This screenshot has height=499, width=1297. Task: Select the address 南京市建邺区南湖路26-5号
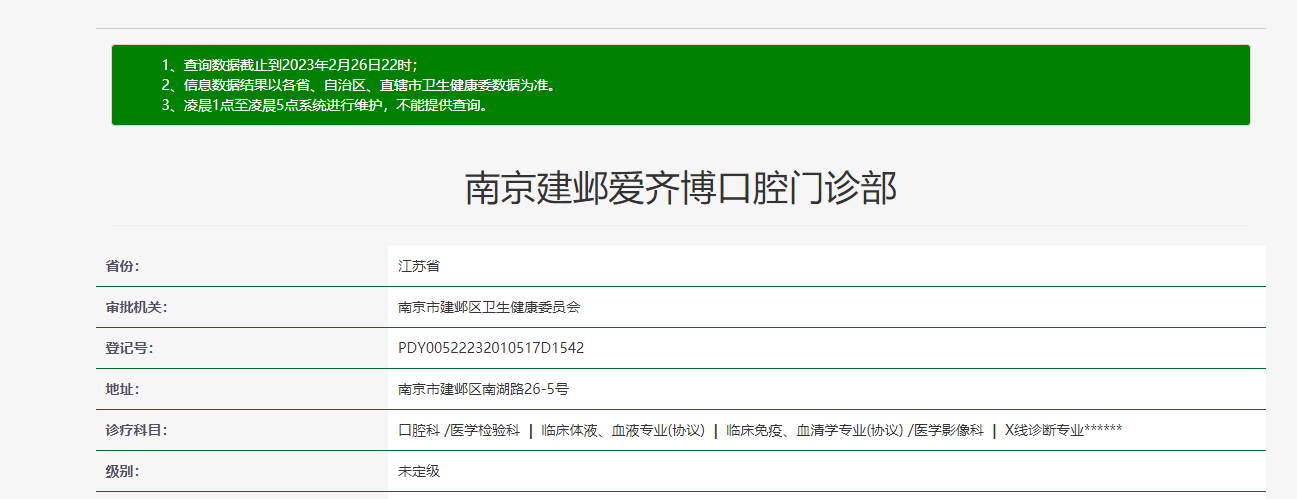[483, 389]
